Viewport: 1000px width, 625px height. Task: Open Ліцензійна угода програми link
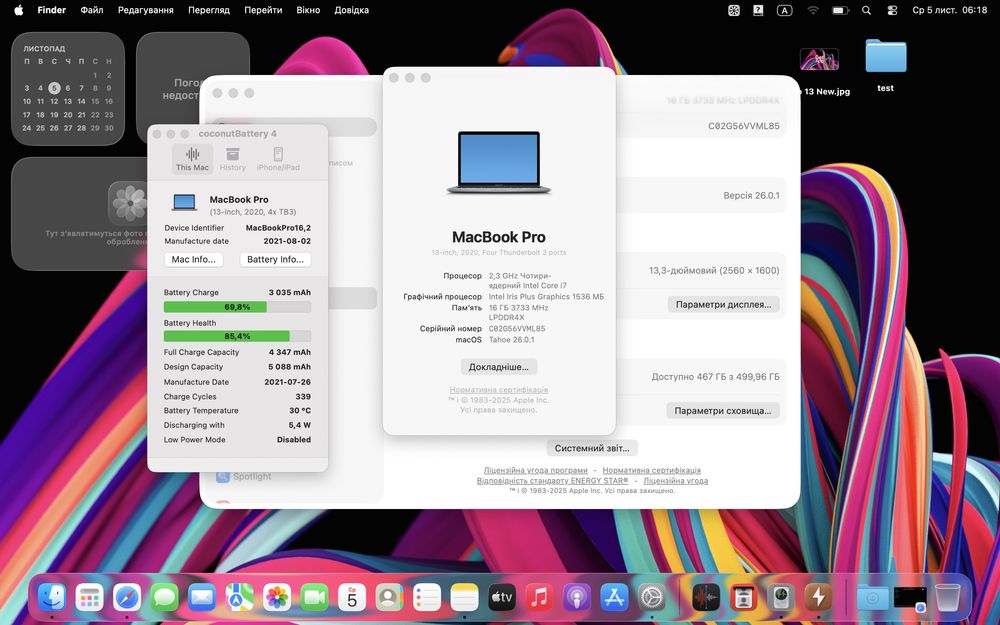535,470
